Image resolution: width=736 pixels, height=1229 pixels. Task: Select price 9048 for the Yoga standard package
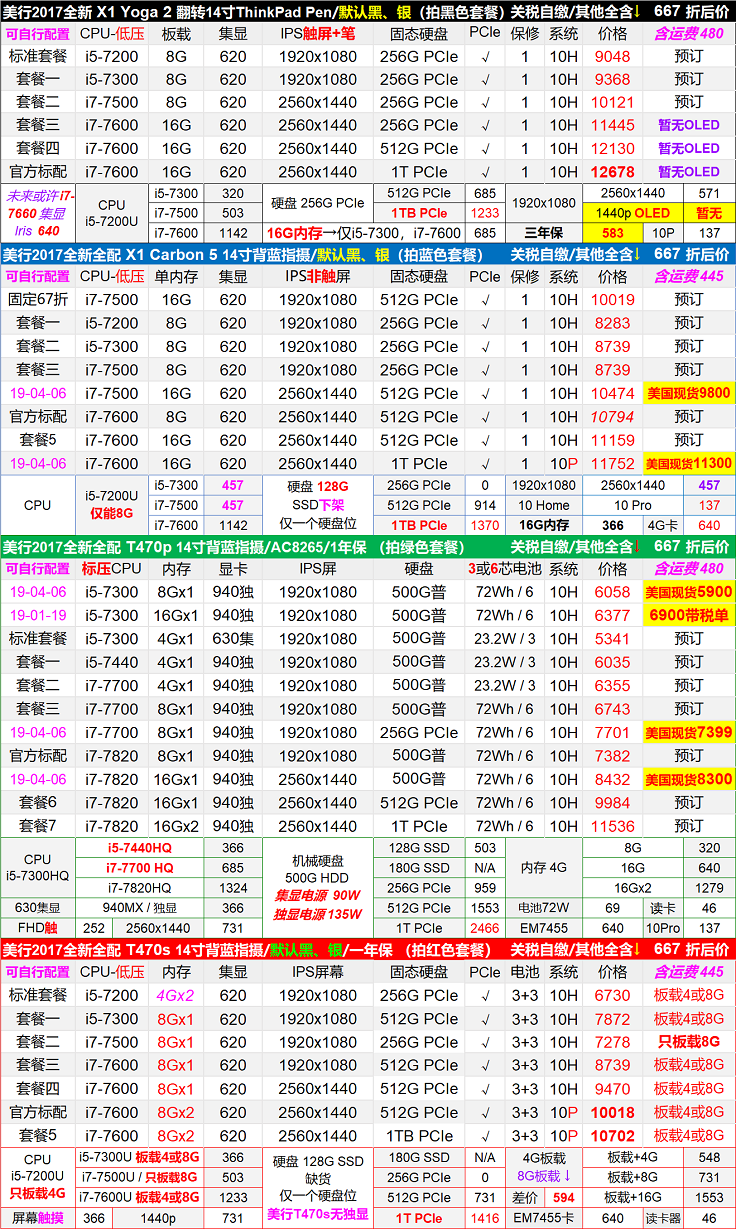[612, 56]
